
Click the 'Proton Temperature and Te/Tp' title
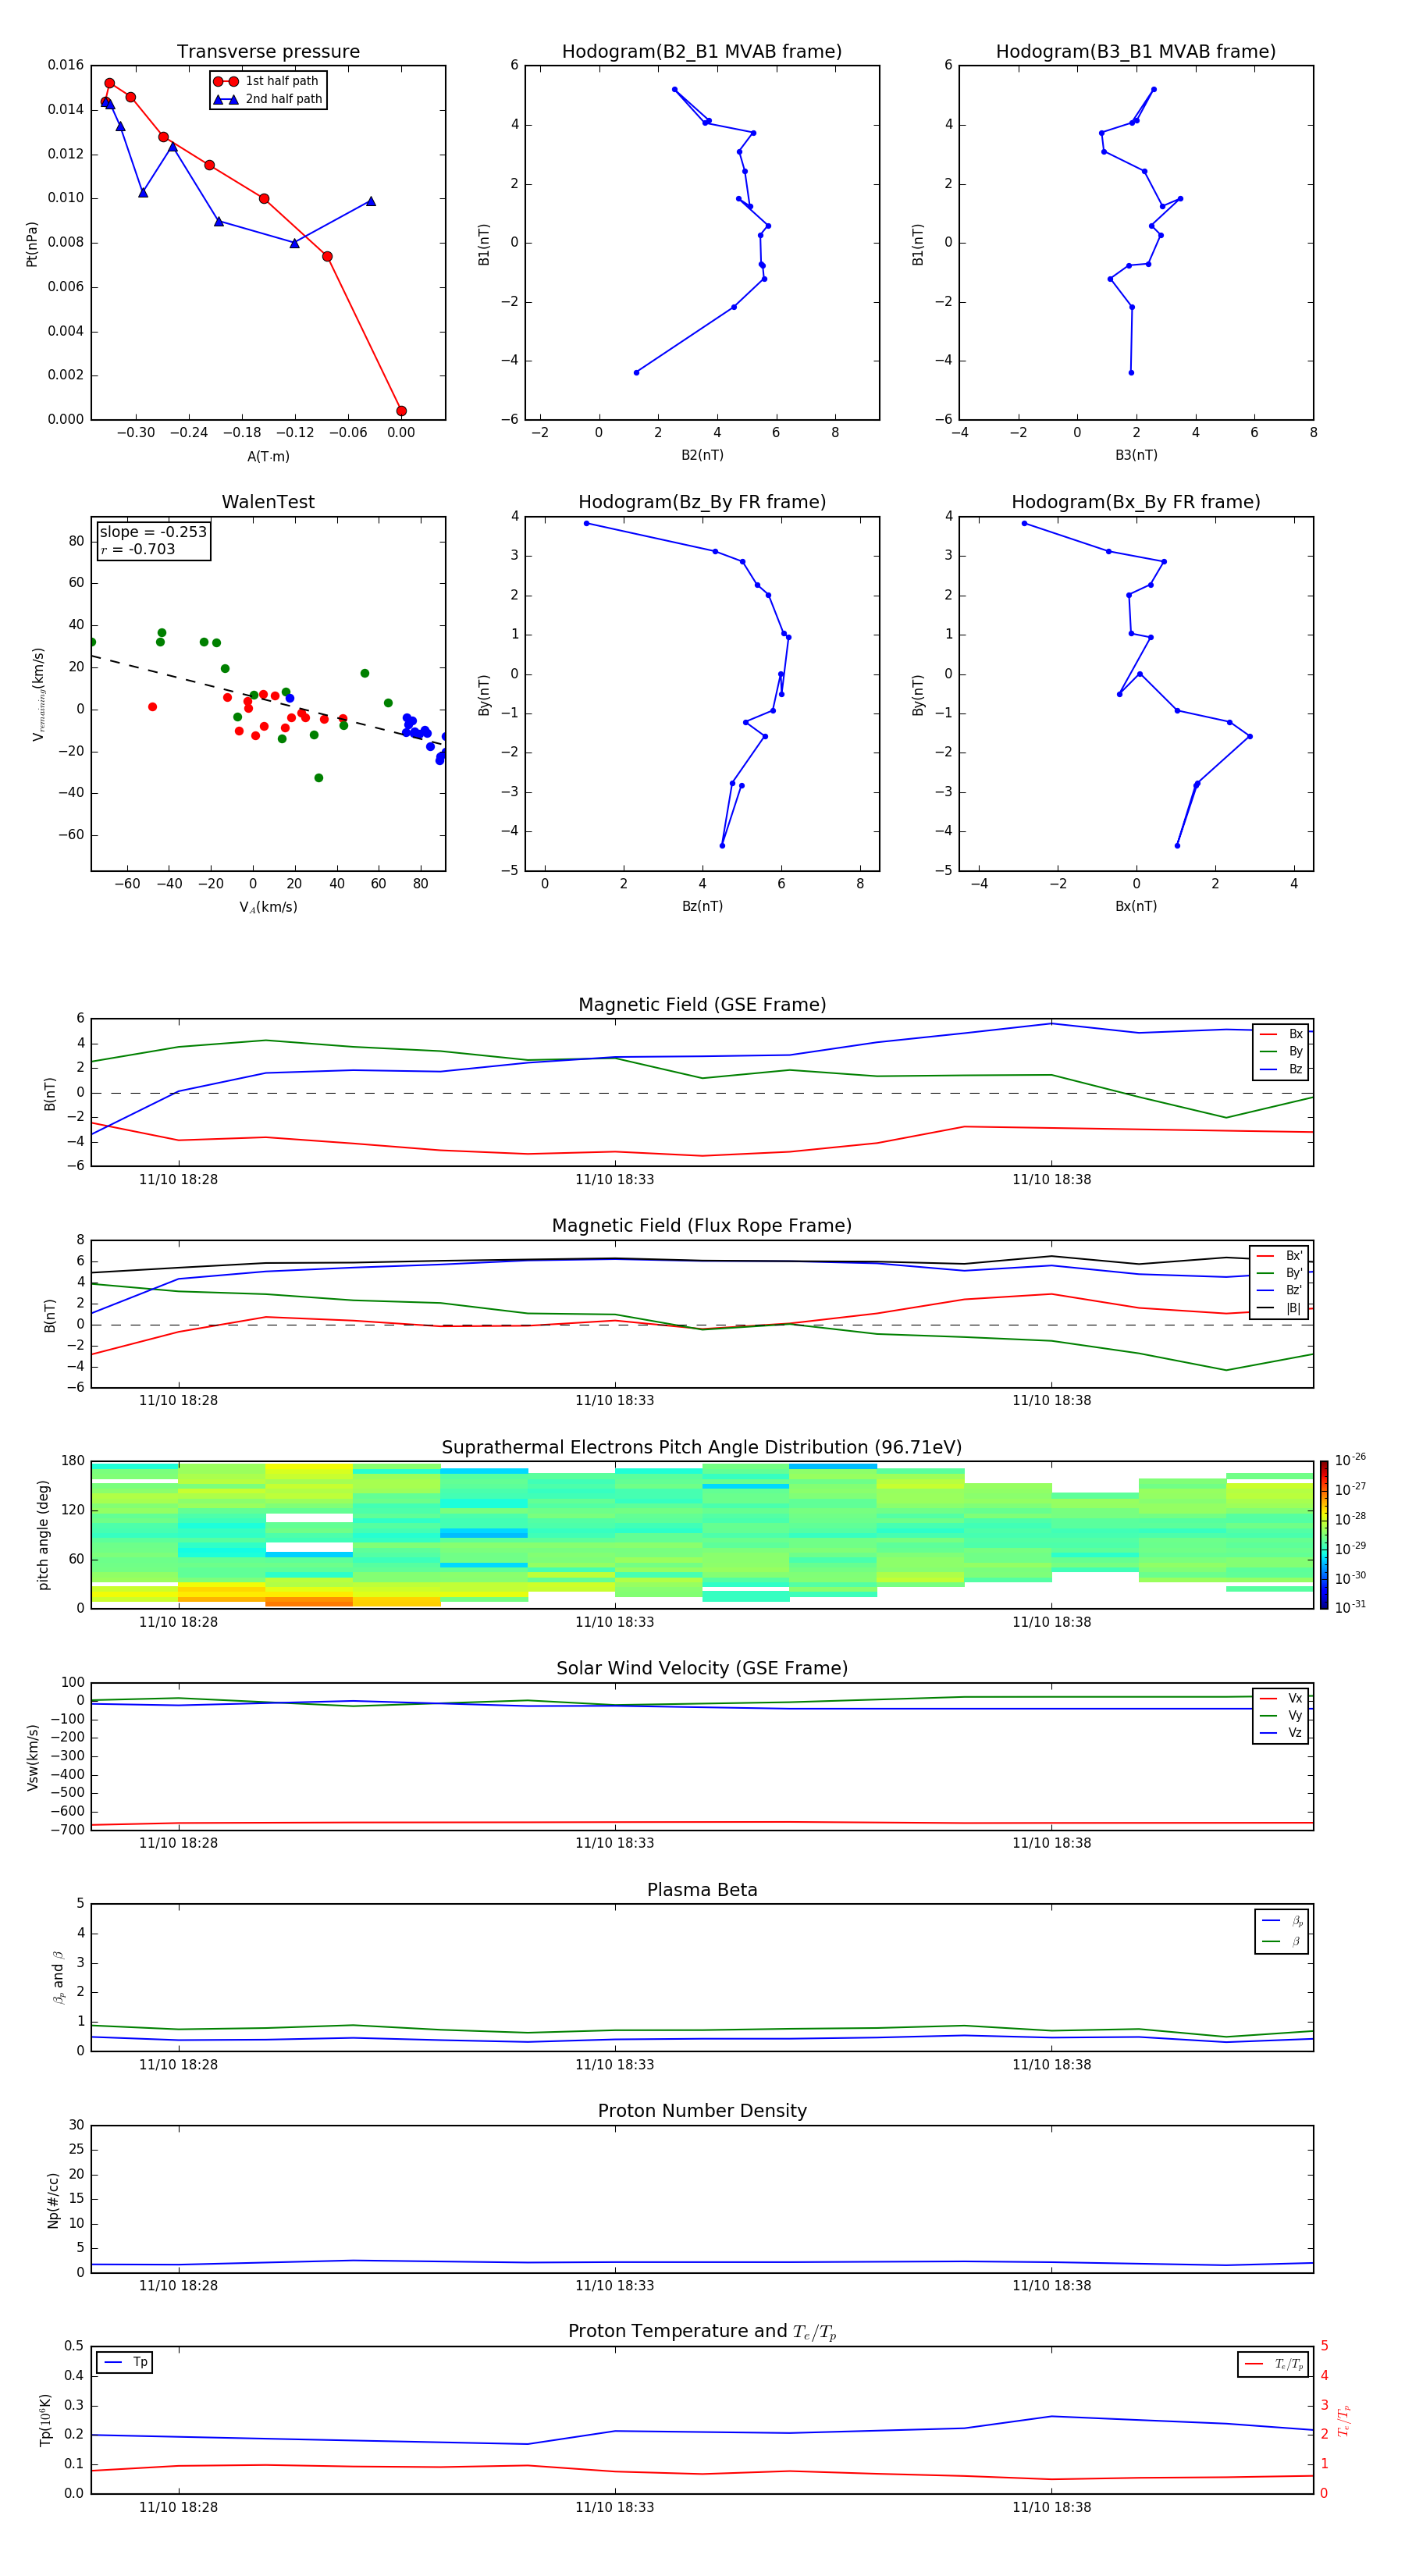point(702,2333)
